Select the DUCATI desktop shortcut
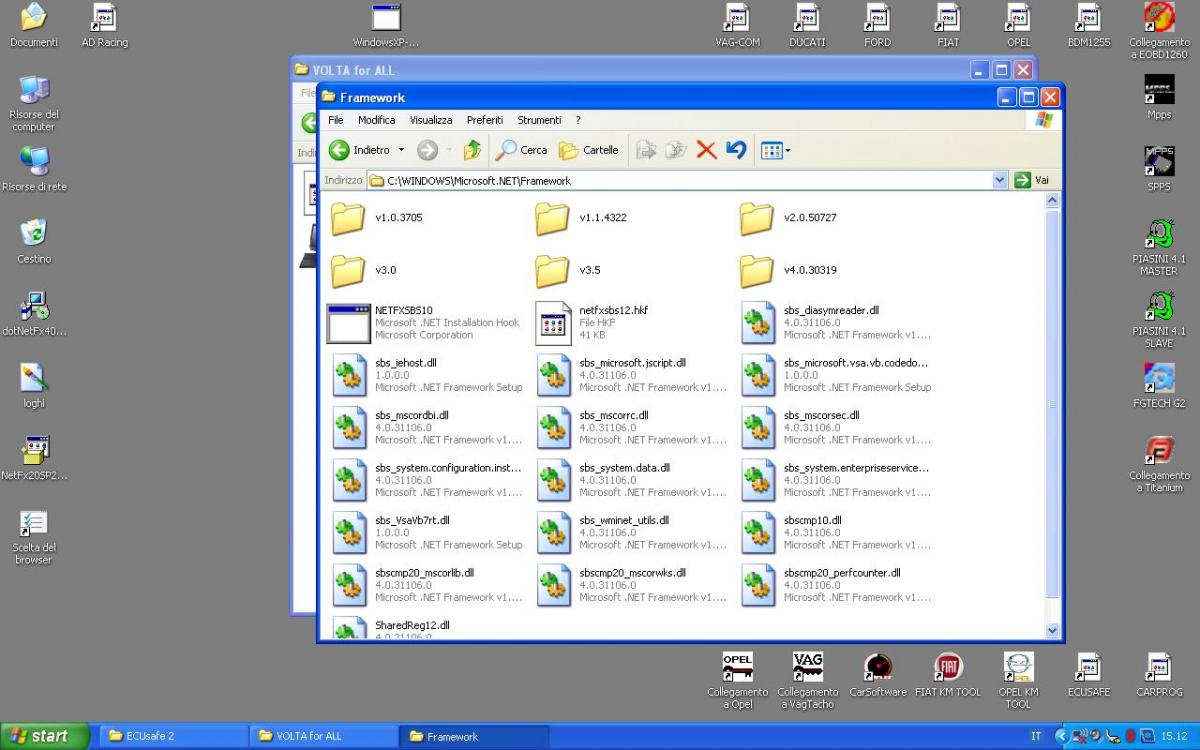 tap(807, 24)
